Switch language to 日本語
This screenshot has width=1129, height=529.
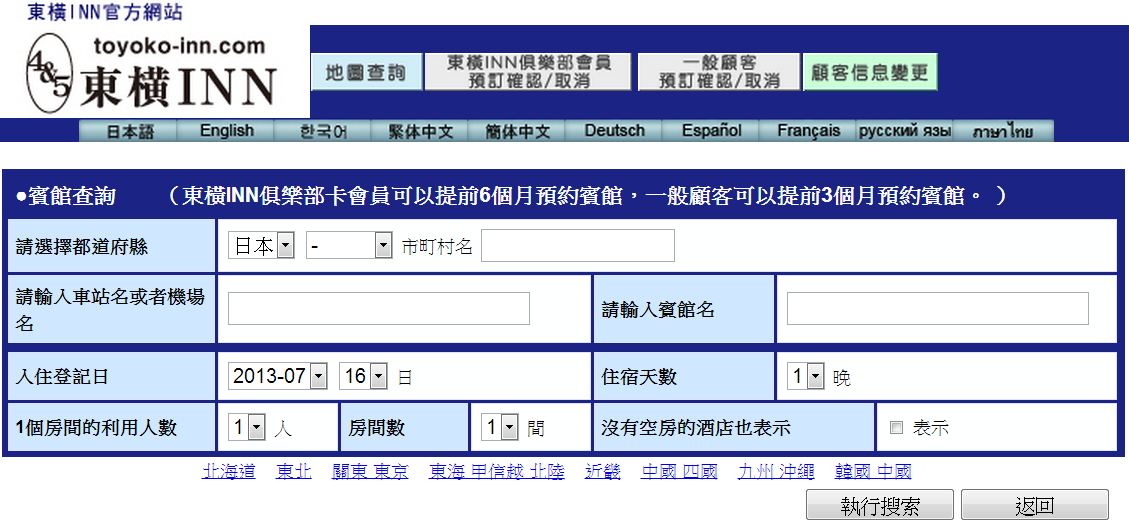[130, 131]
